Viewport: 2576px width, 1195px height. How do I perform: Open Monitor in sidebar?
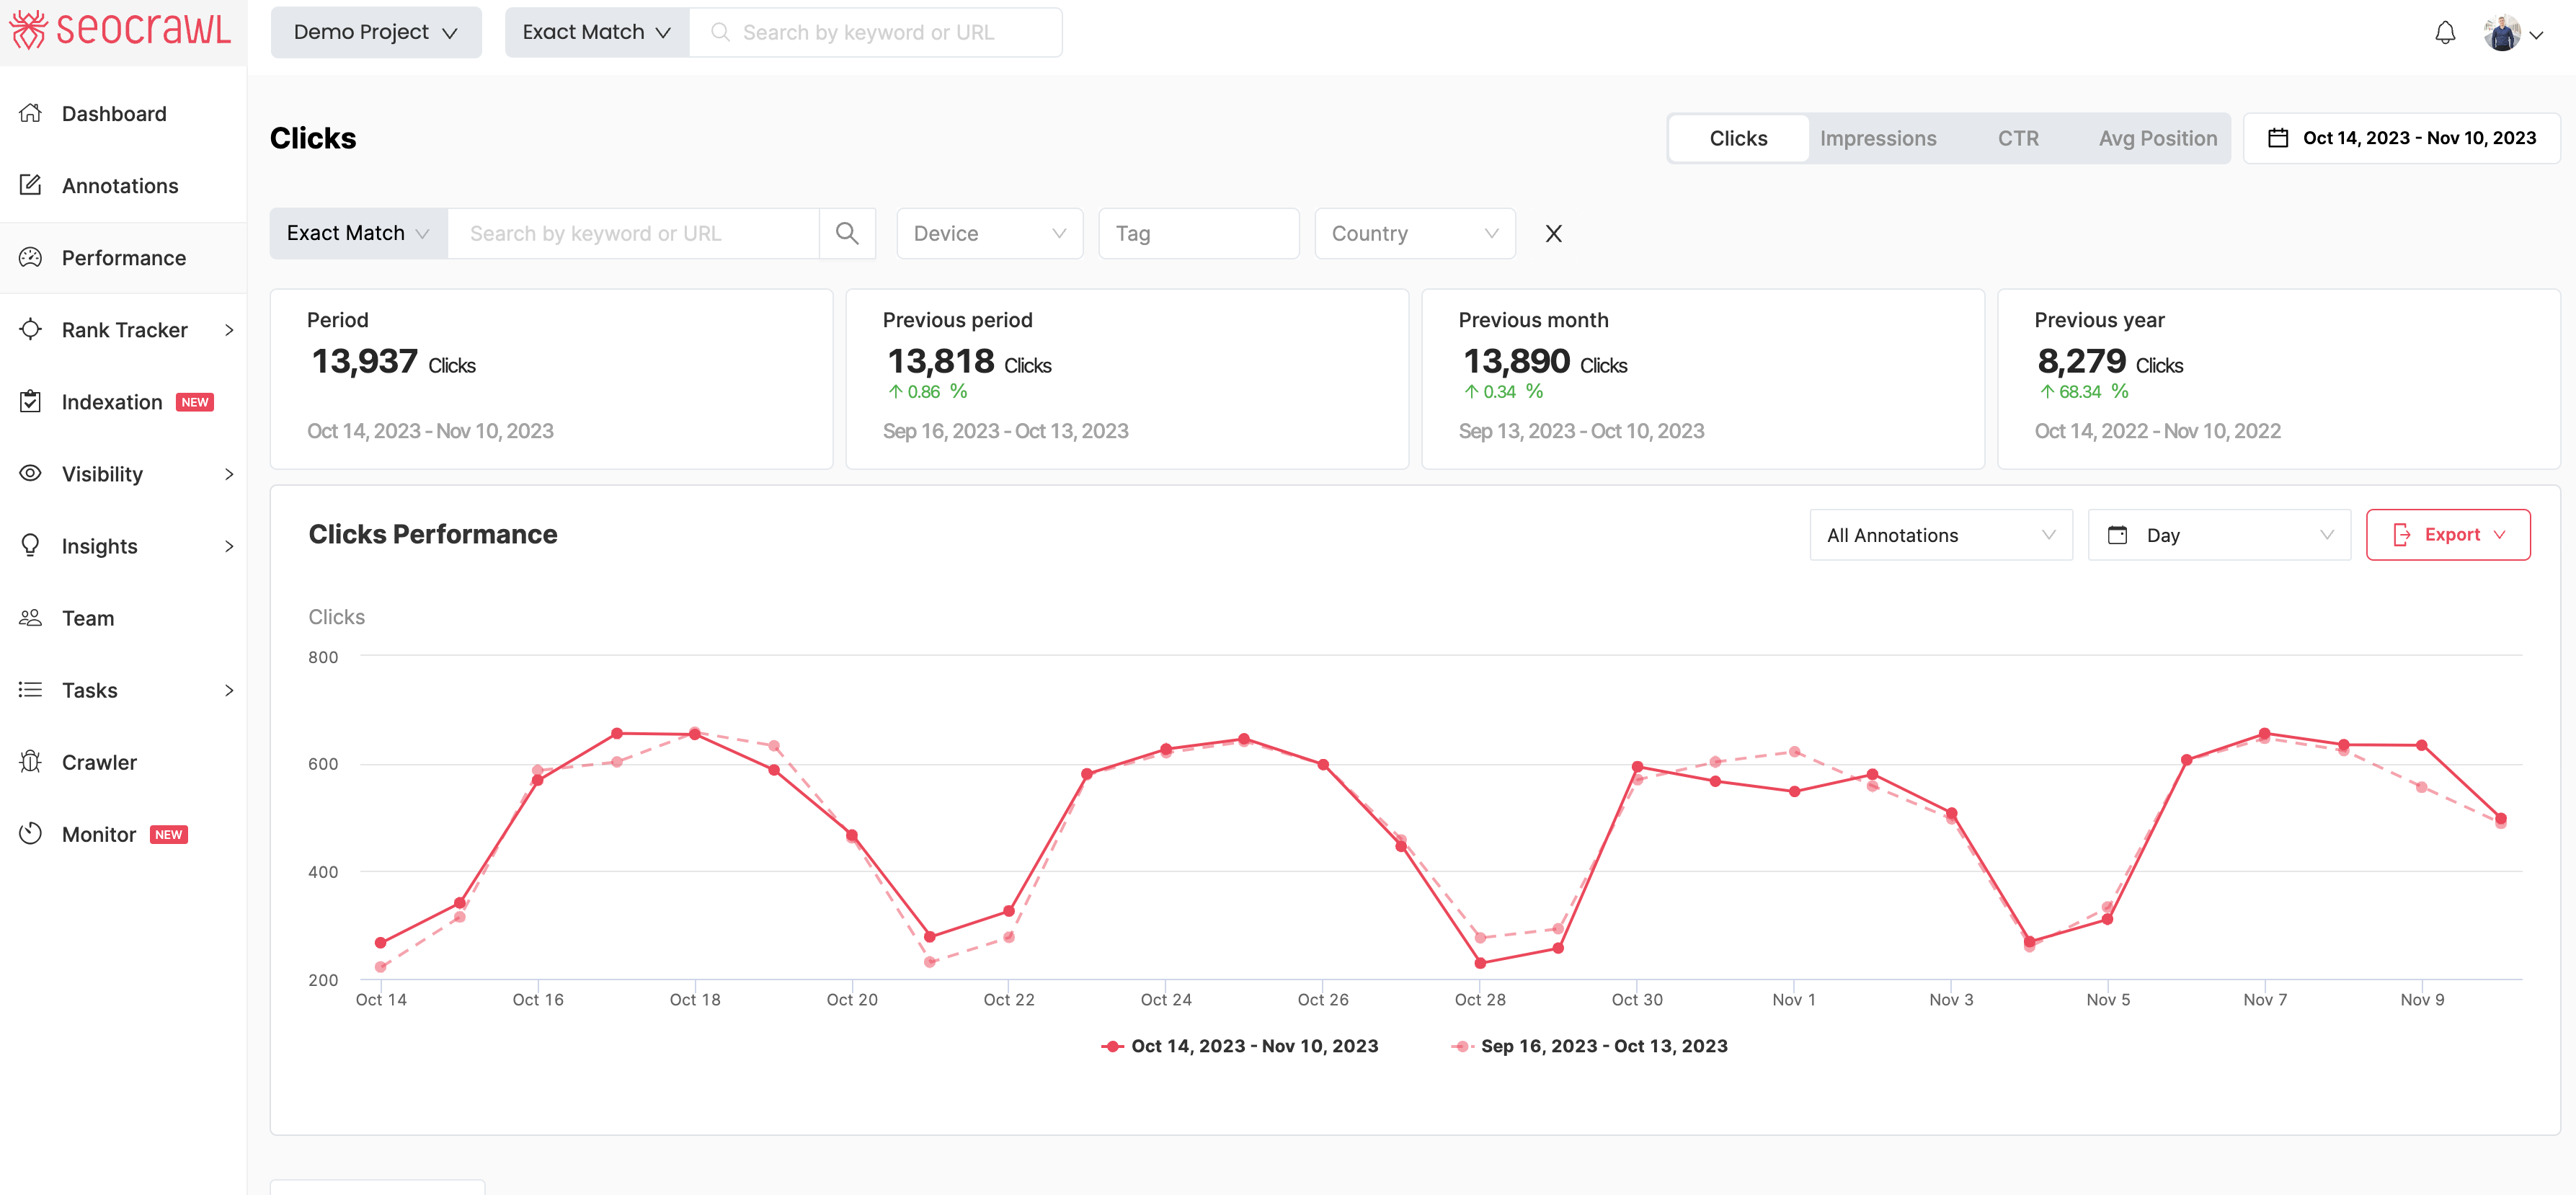coord(123,833)
